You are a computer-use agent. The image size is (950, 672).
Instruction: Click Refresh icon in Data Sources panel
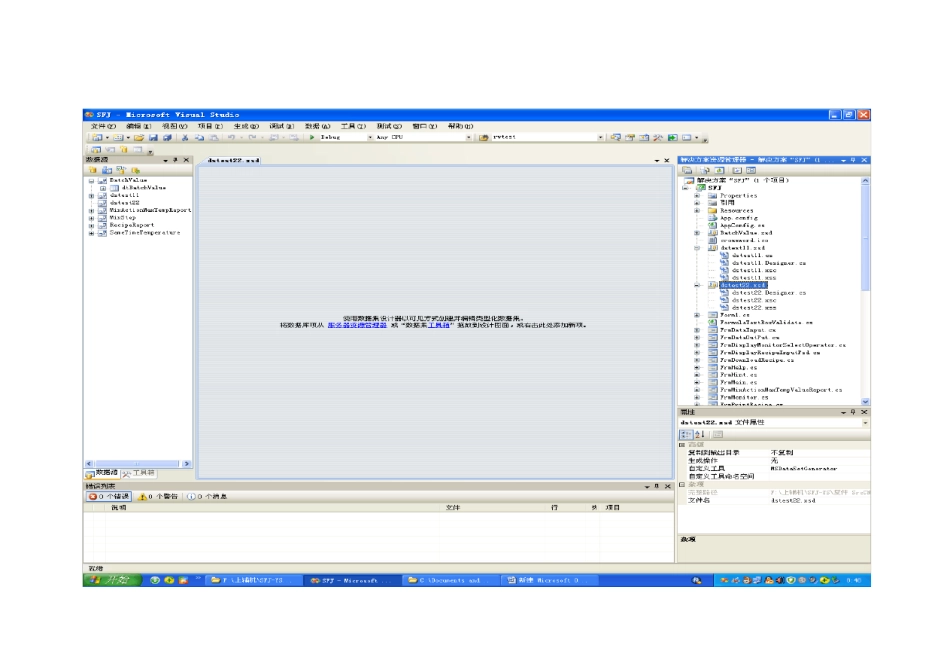pyautogui.click(x=135, y=170)
